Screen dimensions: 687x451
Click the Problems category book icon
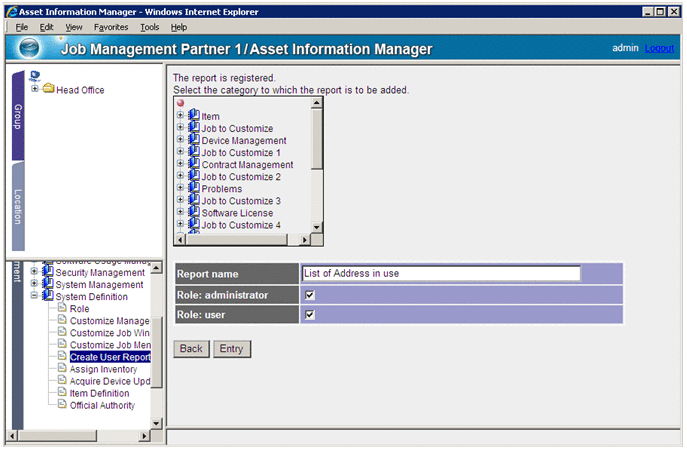tap(193, 189)
